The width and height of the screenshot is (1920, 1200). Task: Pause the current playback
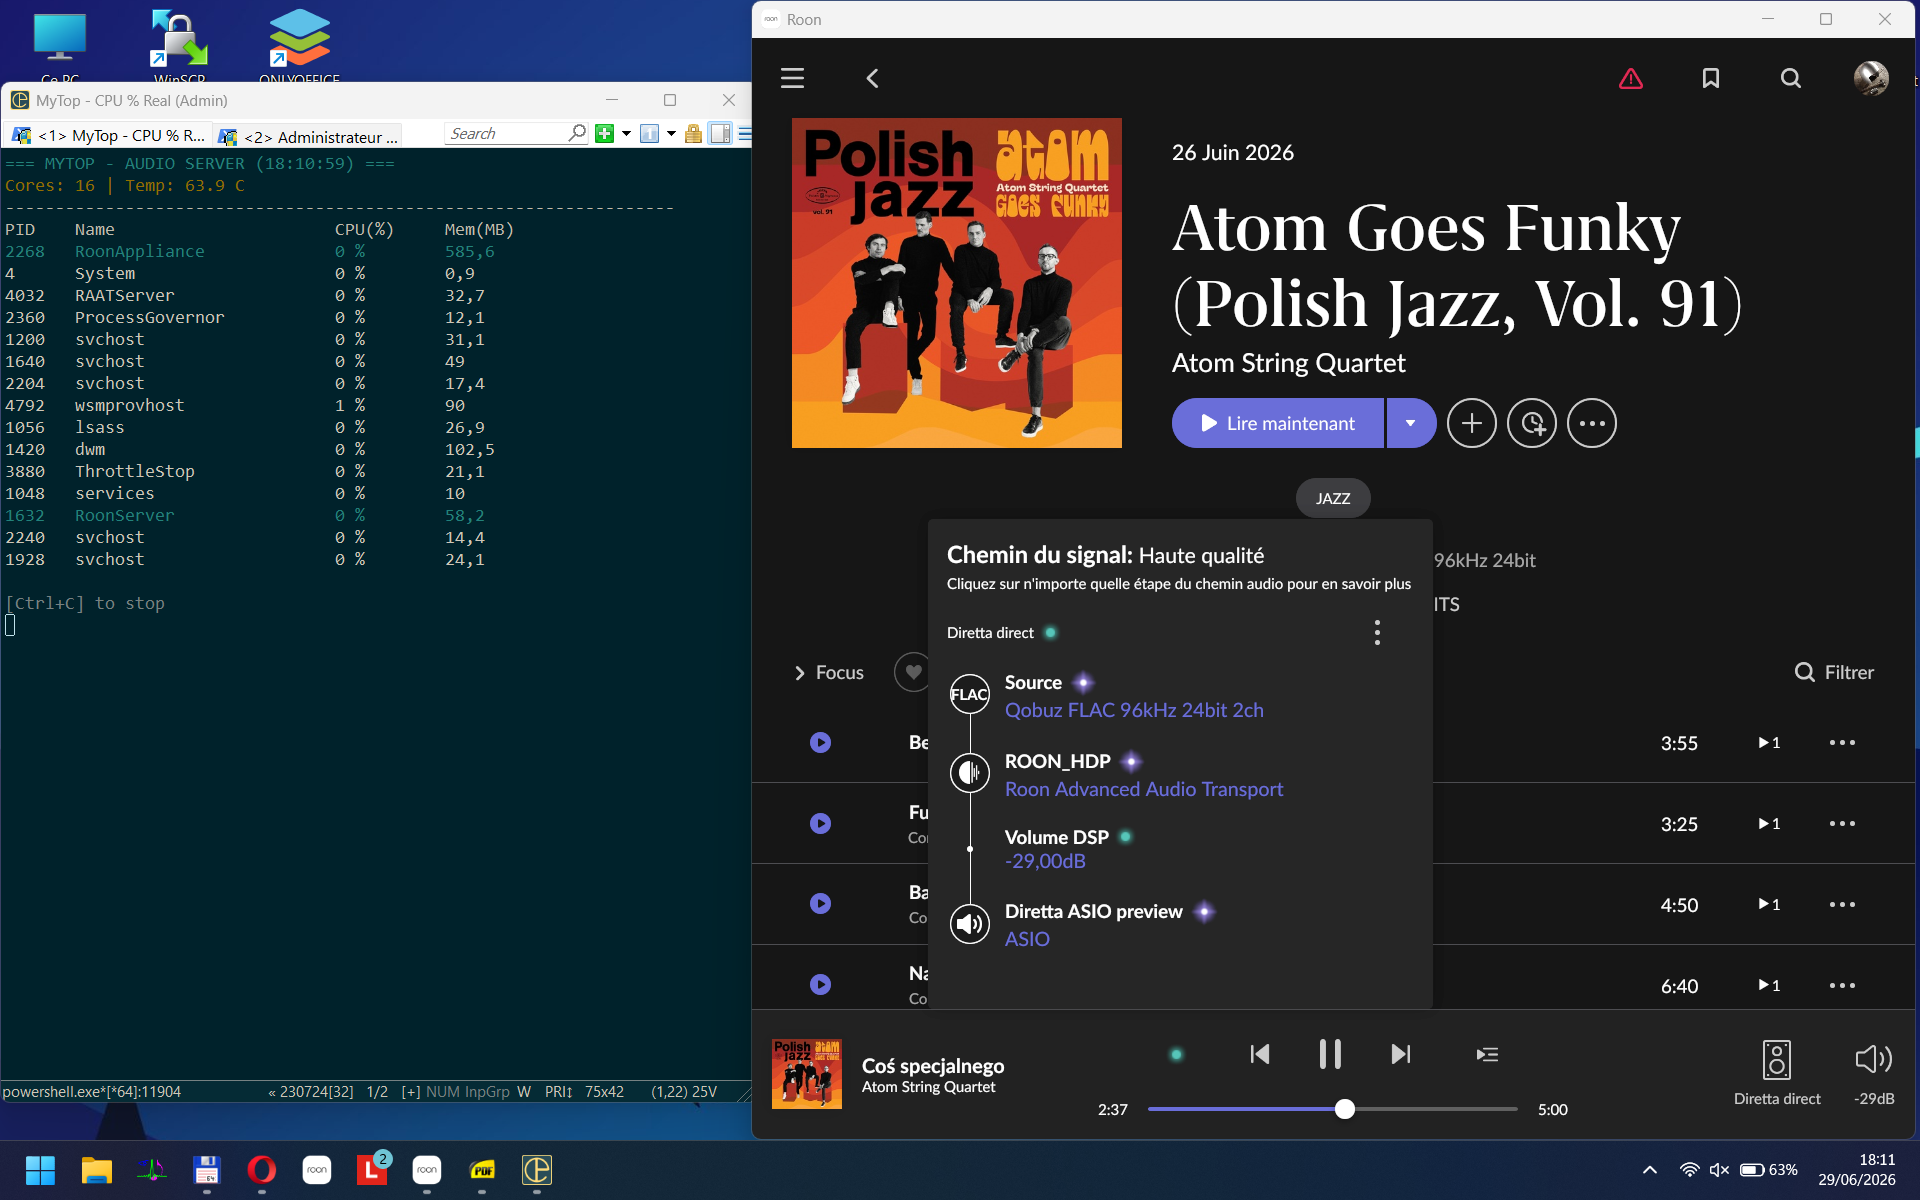pyautogui.click(x=1330, y=1054)
